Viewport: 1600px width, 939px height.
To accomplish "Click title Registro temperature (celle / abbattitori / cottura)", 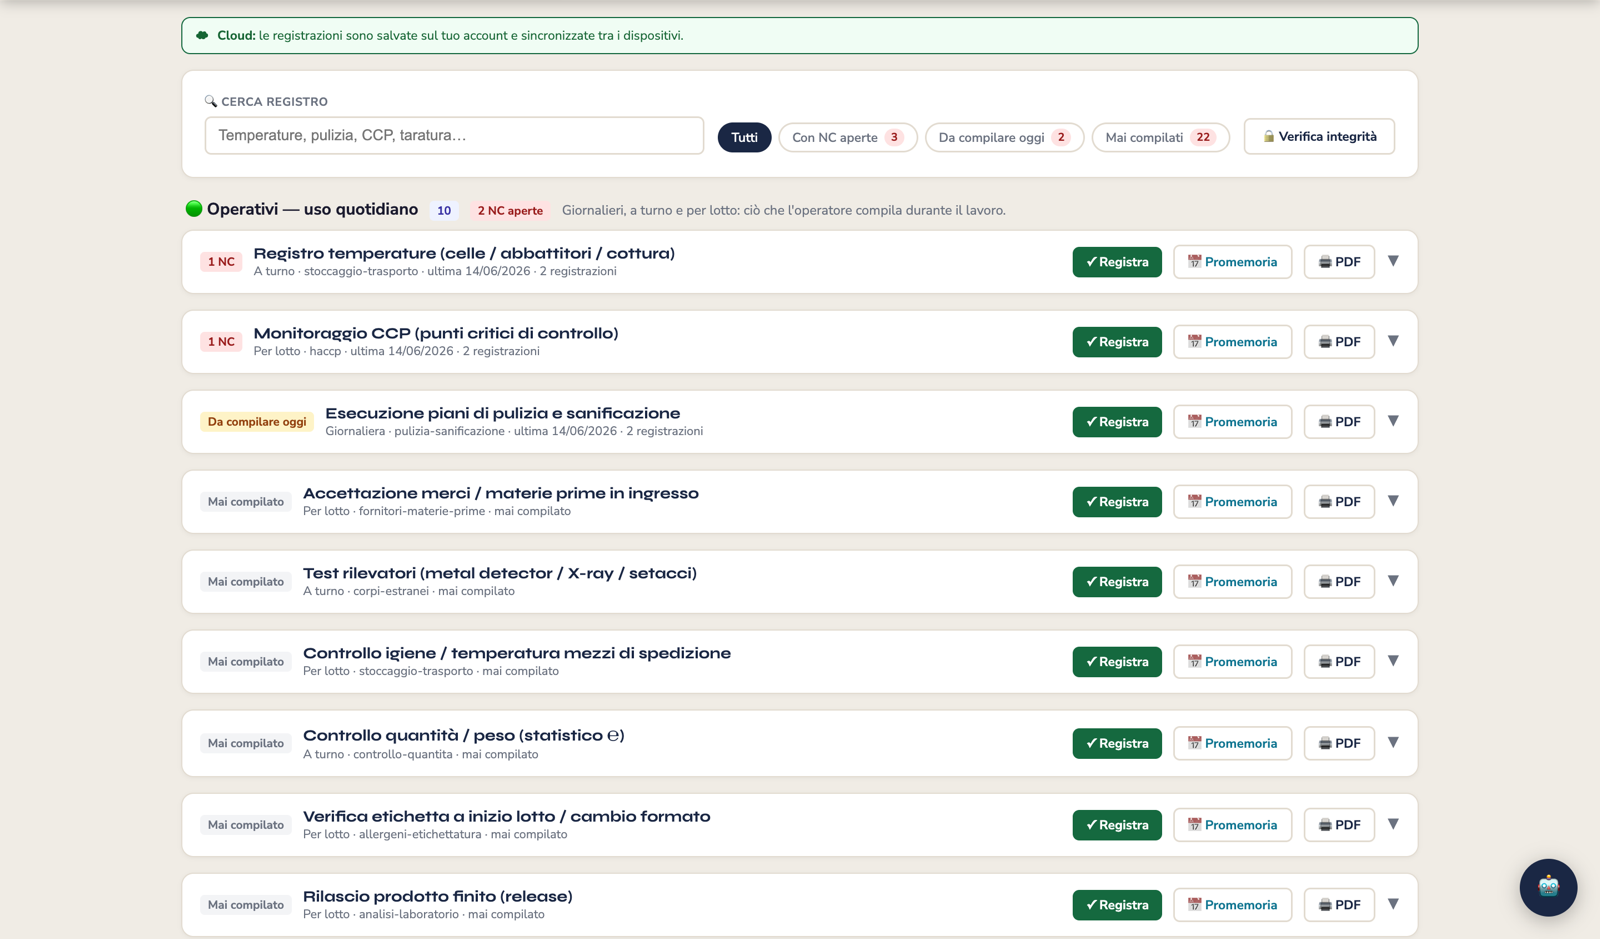I will 464,253.
